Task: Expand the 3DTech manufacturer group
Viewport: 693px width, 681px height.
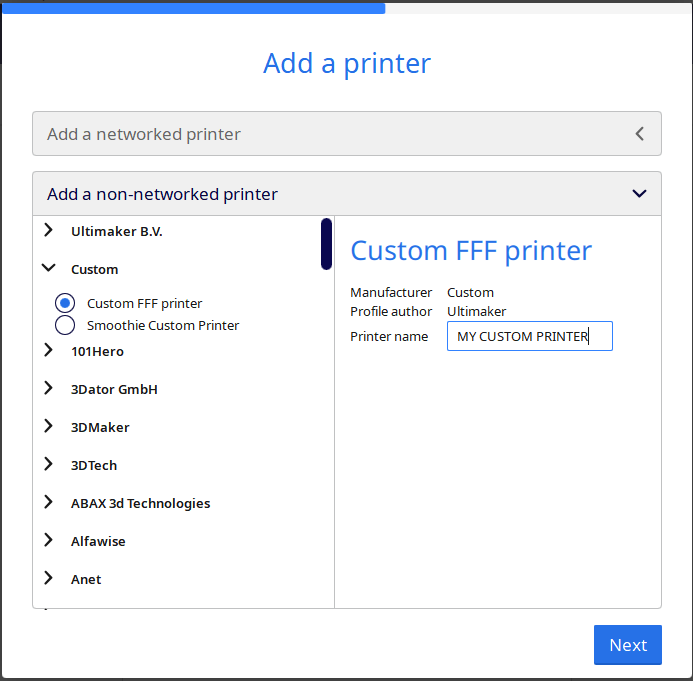Action: (49, 464)
